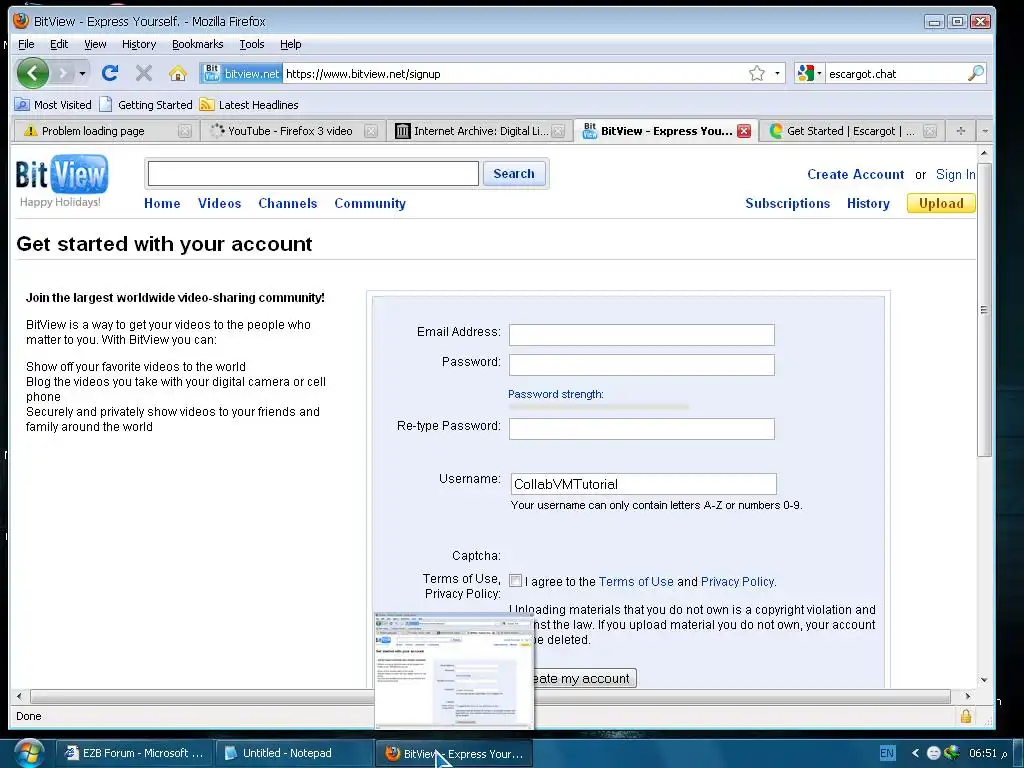Open the Help menu
The image size is (1024, 768).
pyautogui.click(x=291, y=44)
